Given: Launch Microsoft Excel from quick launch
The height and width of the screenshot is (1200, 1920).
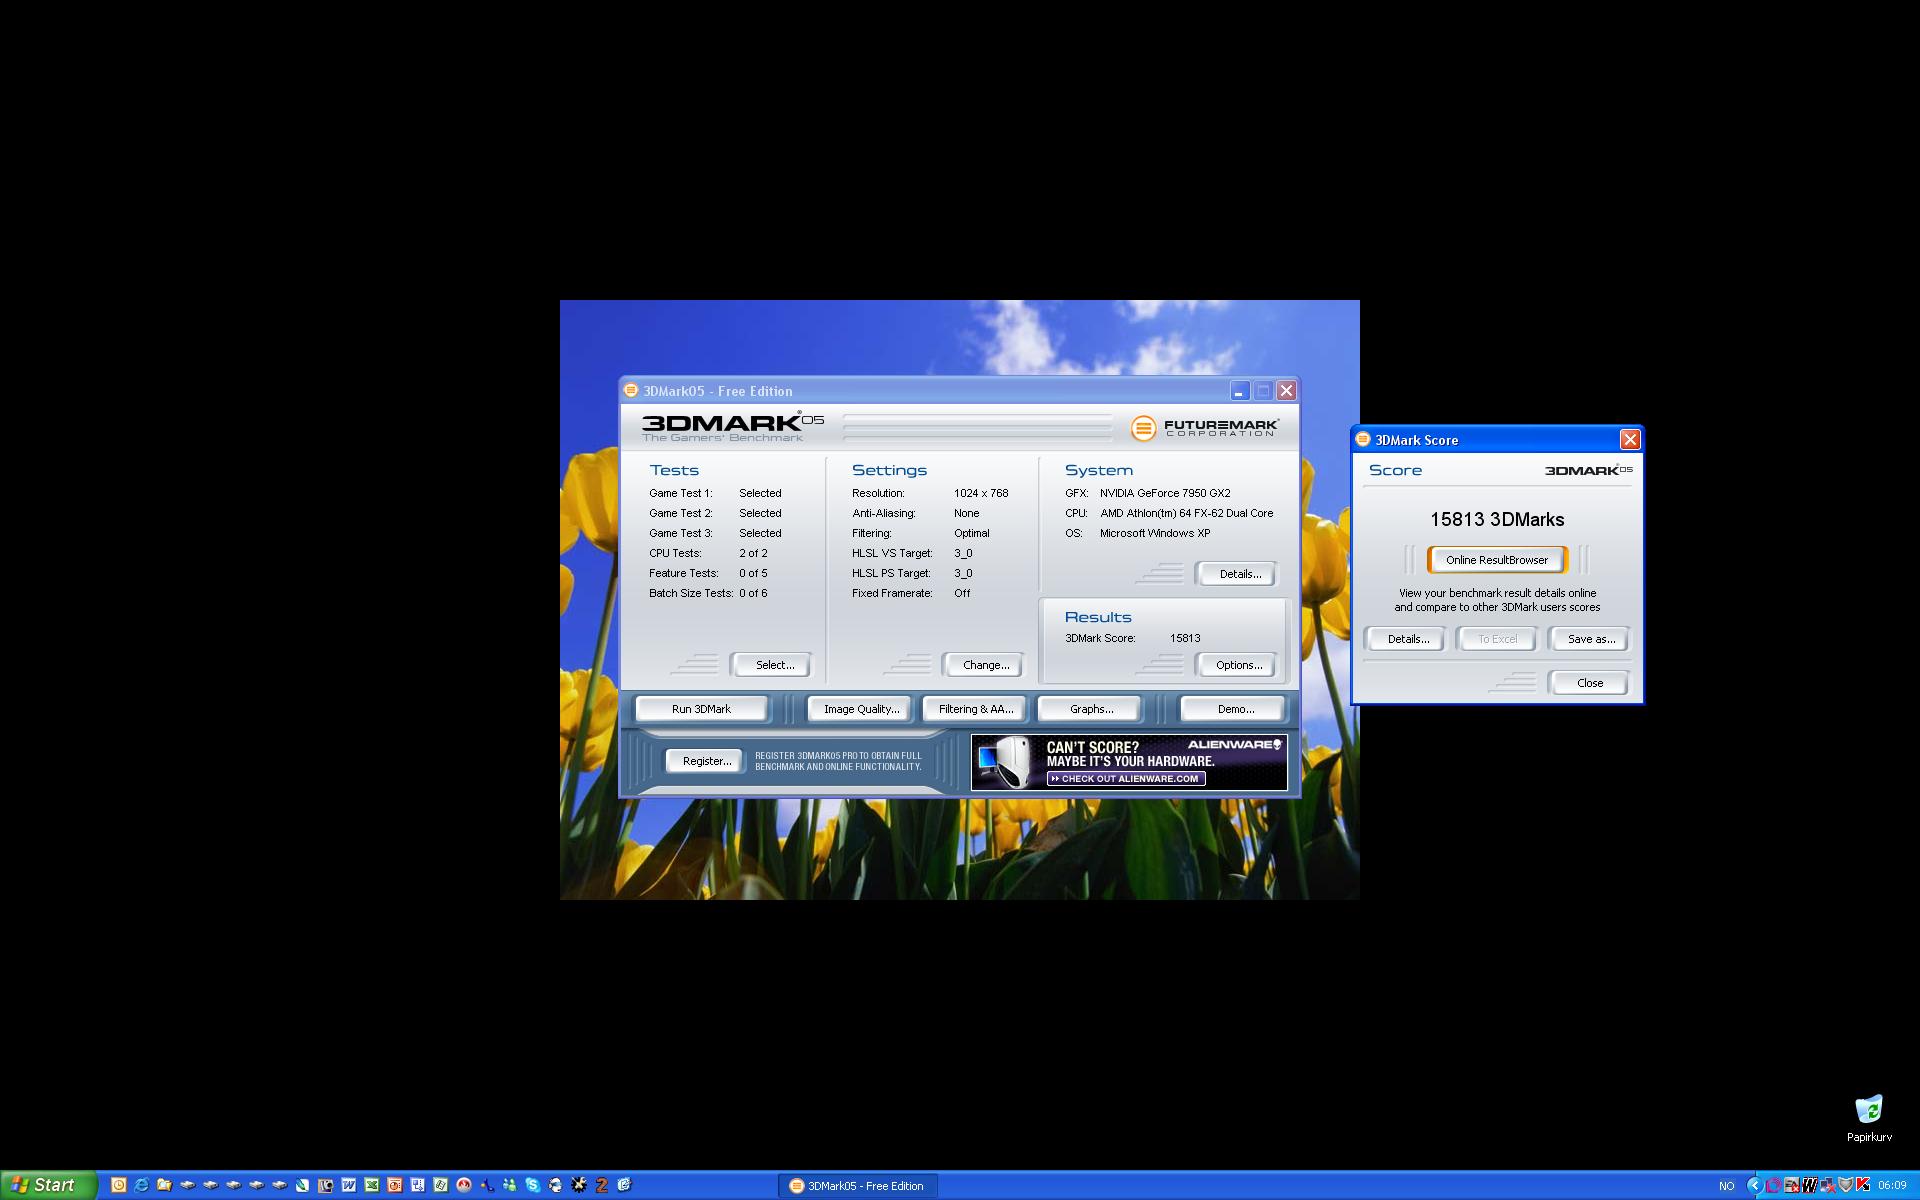Looking at the screenshot, I should [371, 1185].
